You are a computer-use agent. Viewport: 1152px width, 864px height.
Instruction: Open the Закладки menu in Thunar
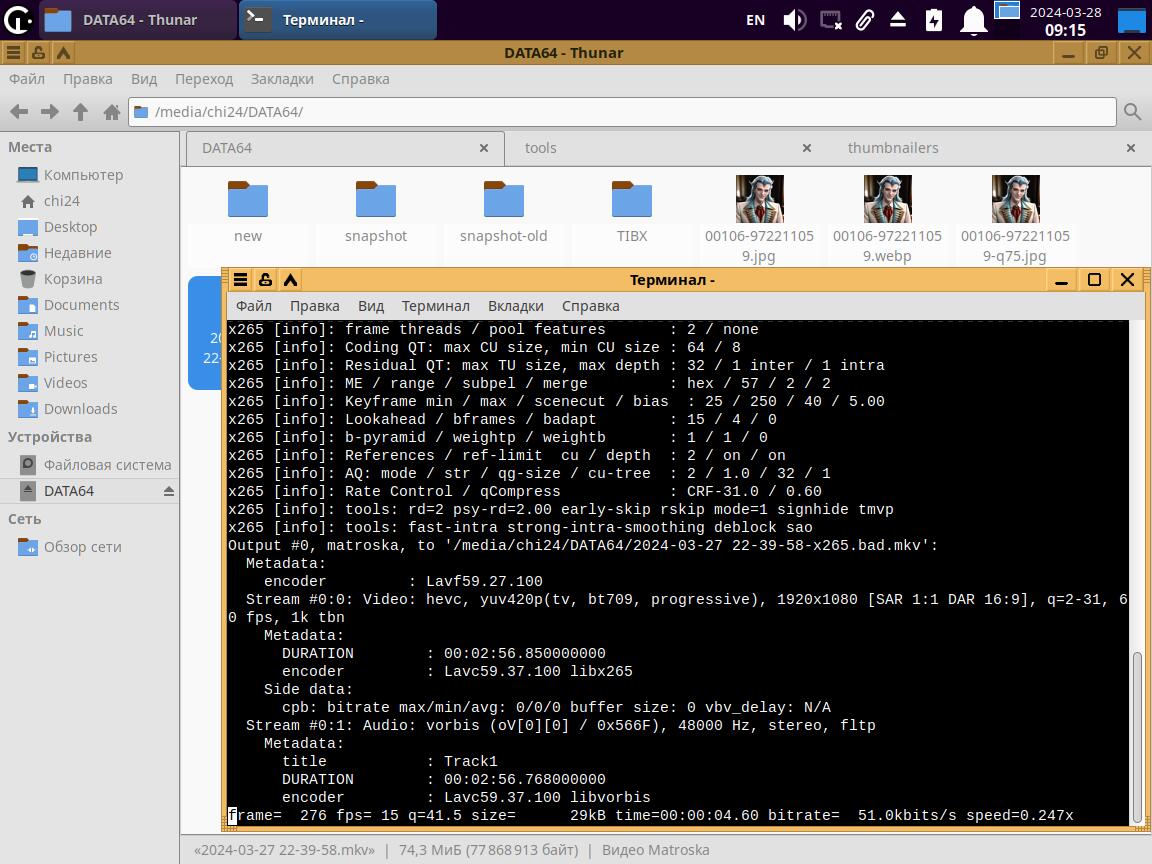coord(282,79)
